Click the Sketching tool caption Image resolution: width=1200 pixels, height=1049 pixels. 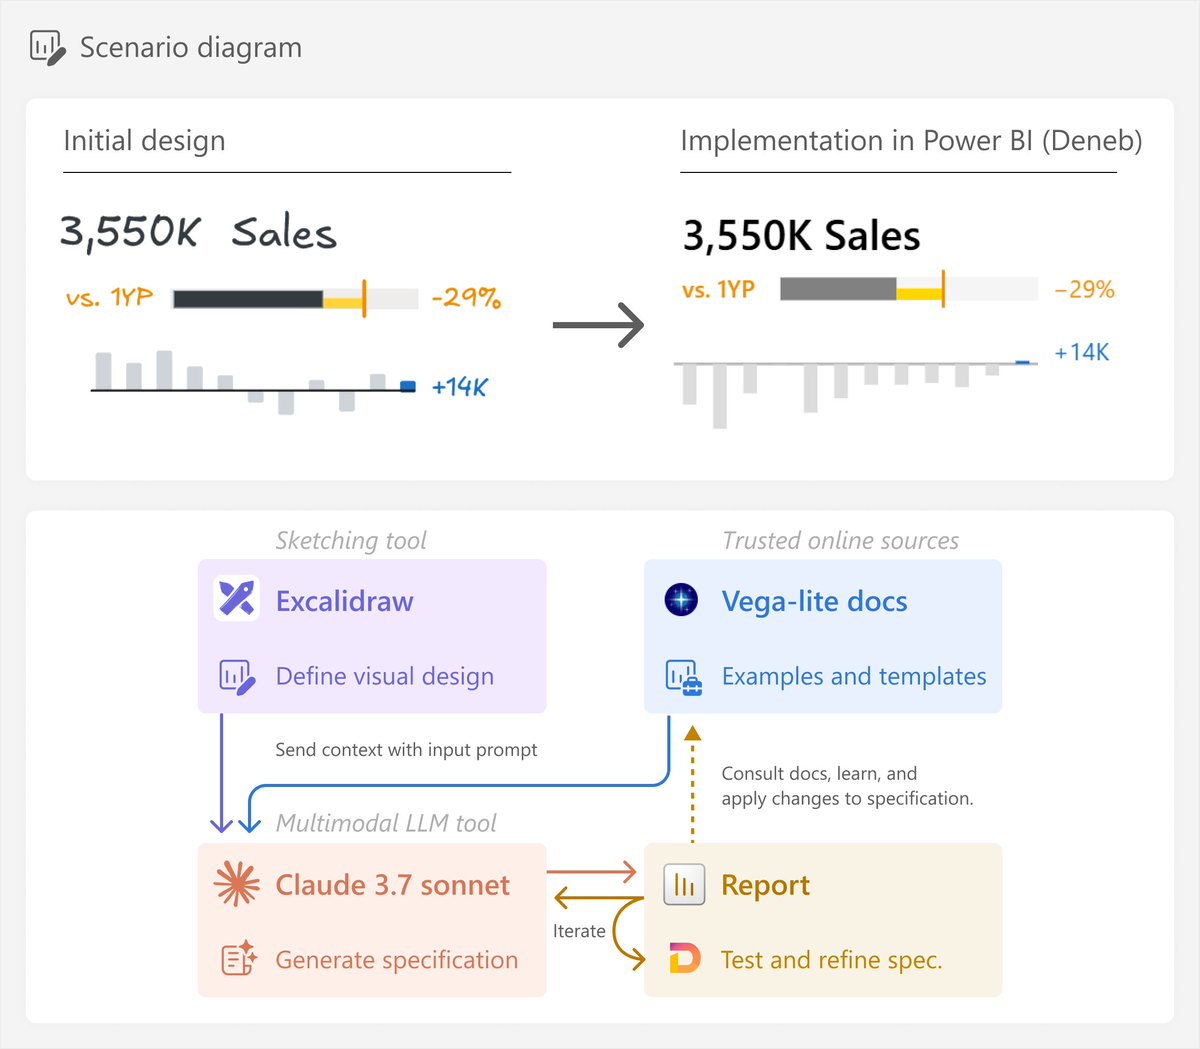pyautogui.click(x=351, y=541)
